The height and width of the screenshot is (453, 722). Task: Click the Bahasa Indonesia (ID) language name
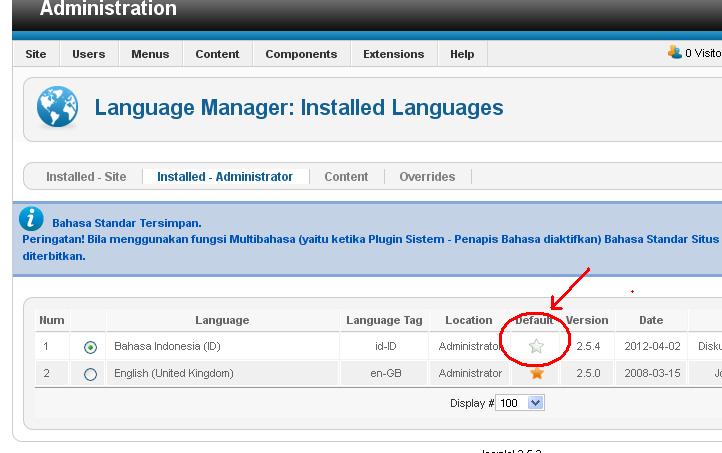click(167, 346)
